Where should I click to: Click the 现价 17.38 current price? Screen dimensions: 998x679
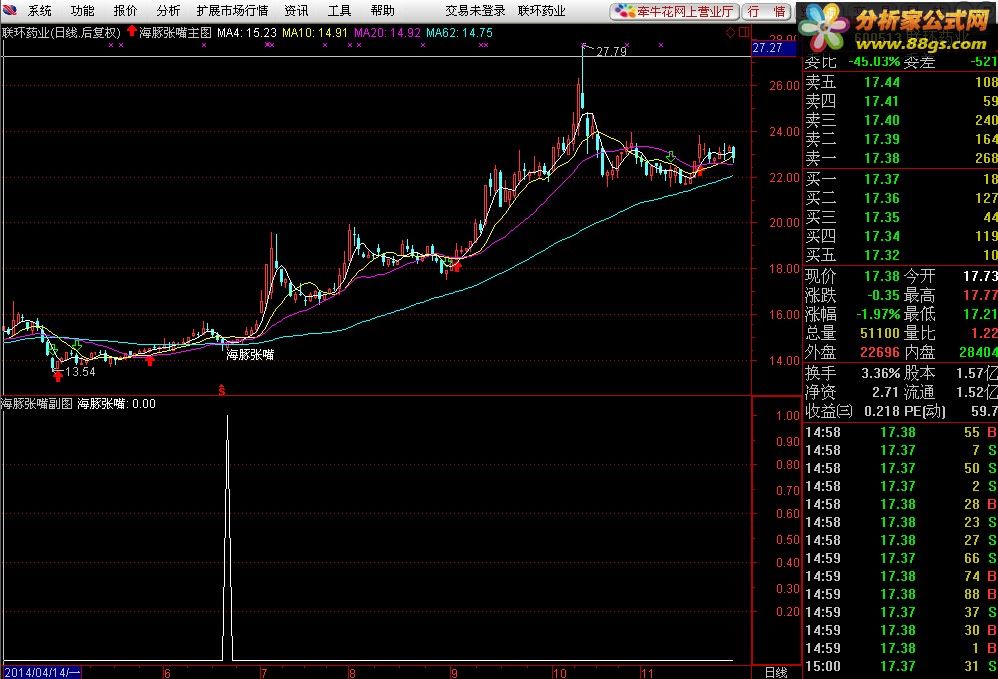click(x=882, y=276)
